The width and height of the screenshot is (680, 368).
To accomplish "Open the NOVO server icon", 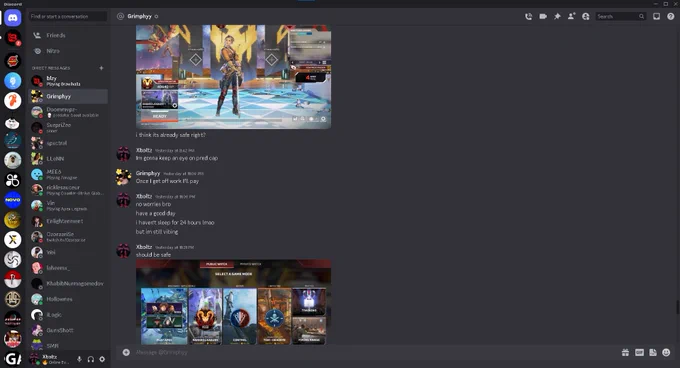I will click(13, 200).
